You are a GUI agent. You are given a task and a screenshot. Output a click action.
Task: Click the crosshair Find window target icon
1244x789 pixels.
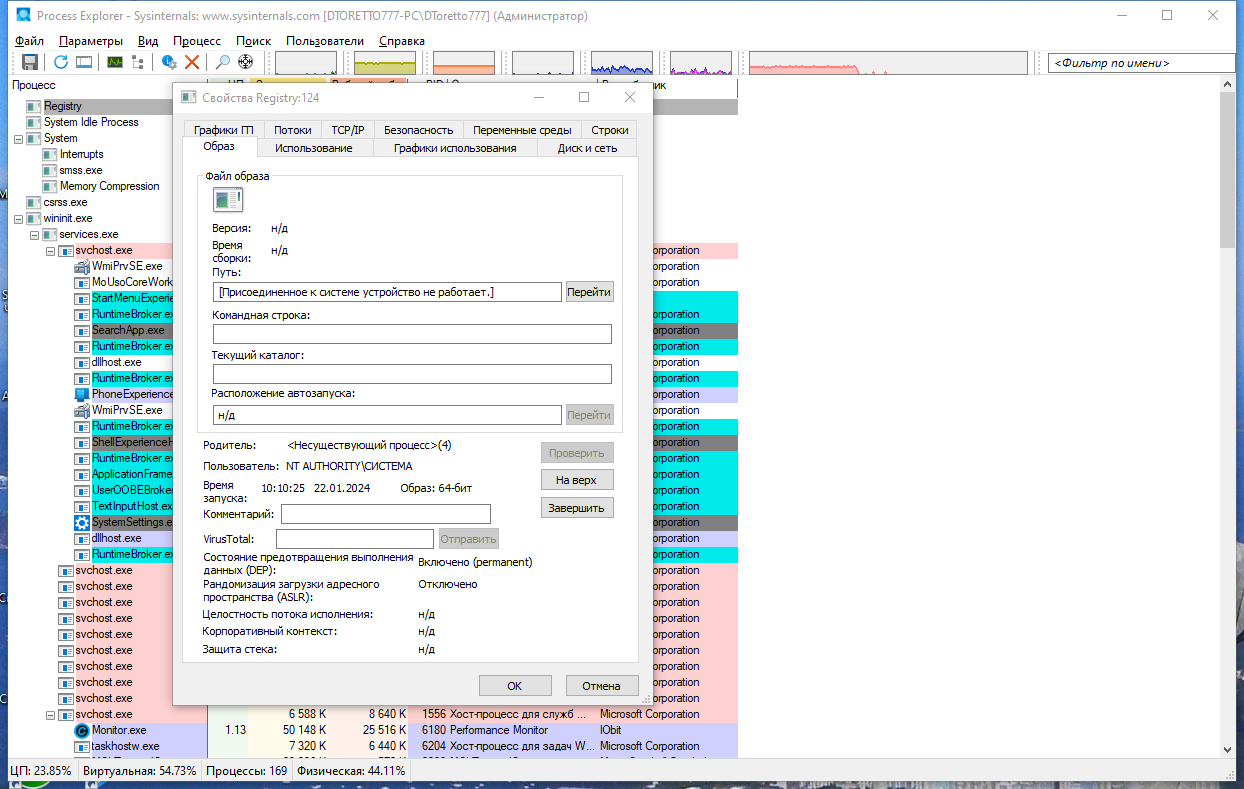coord(246,62)
